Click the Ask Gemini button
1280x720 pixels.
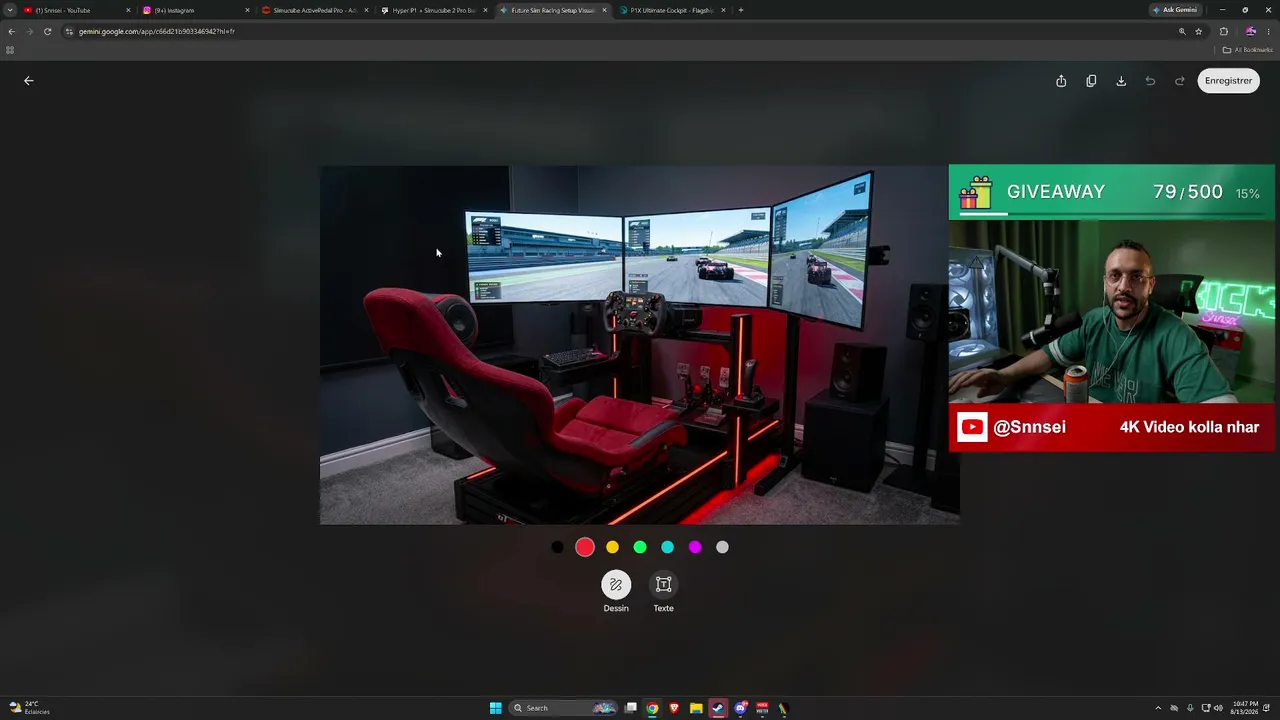click(1175, 10)
